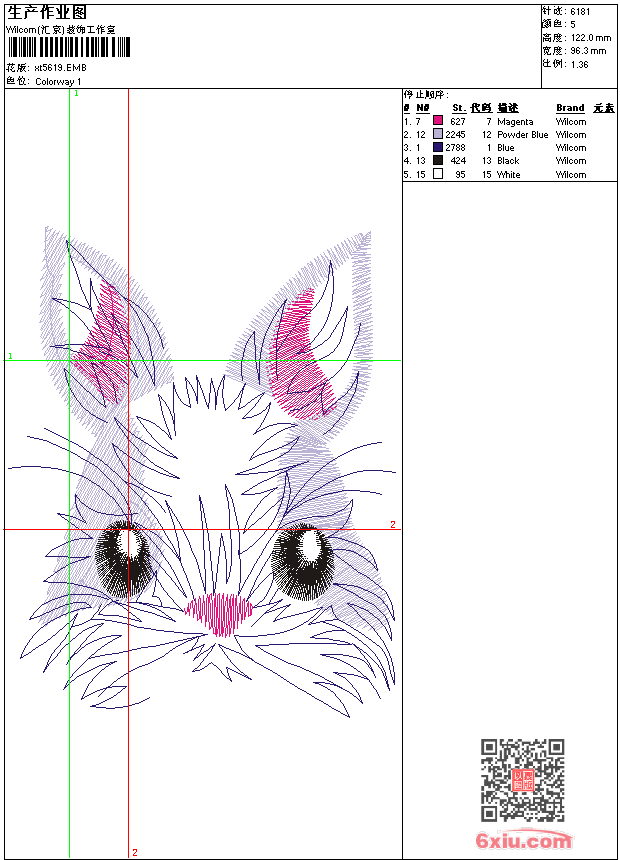The image size is (620, 860).
Task: Click the rabbit embroidery design preview
Action: [x=202, y=472]
